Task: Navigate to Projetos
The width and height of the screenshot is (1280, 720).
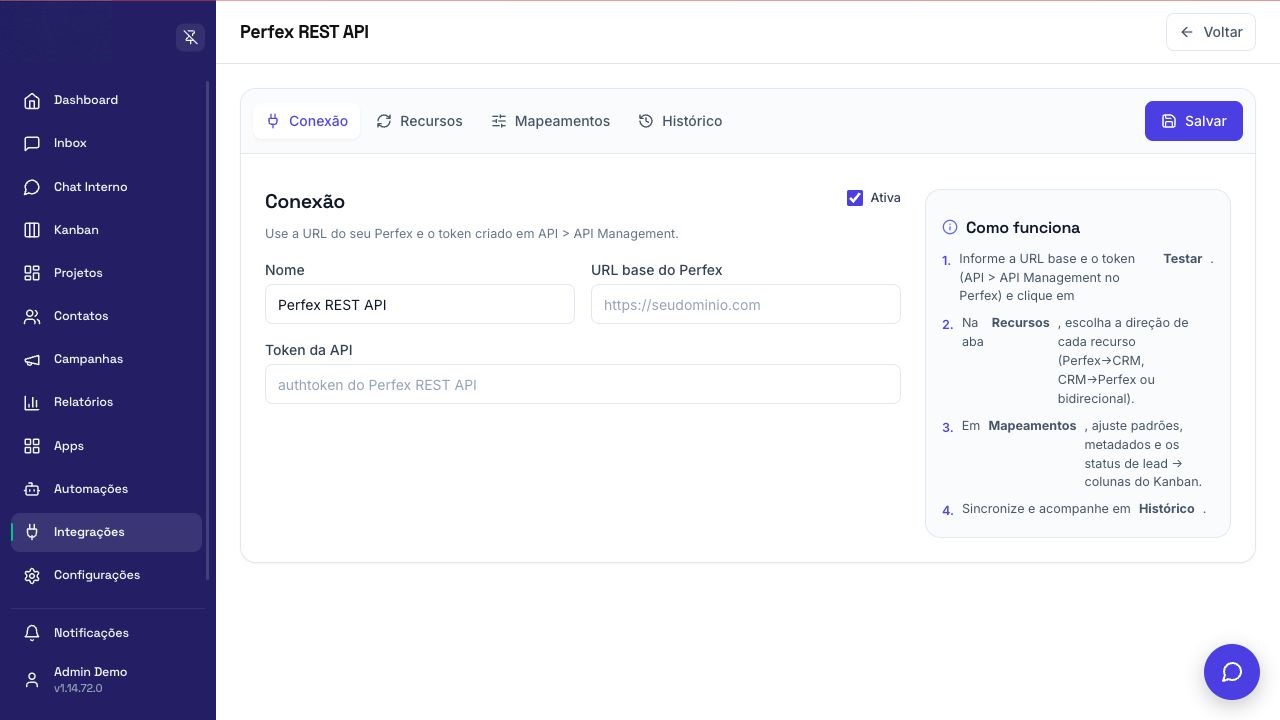Action: (106, 273)
